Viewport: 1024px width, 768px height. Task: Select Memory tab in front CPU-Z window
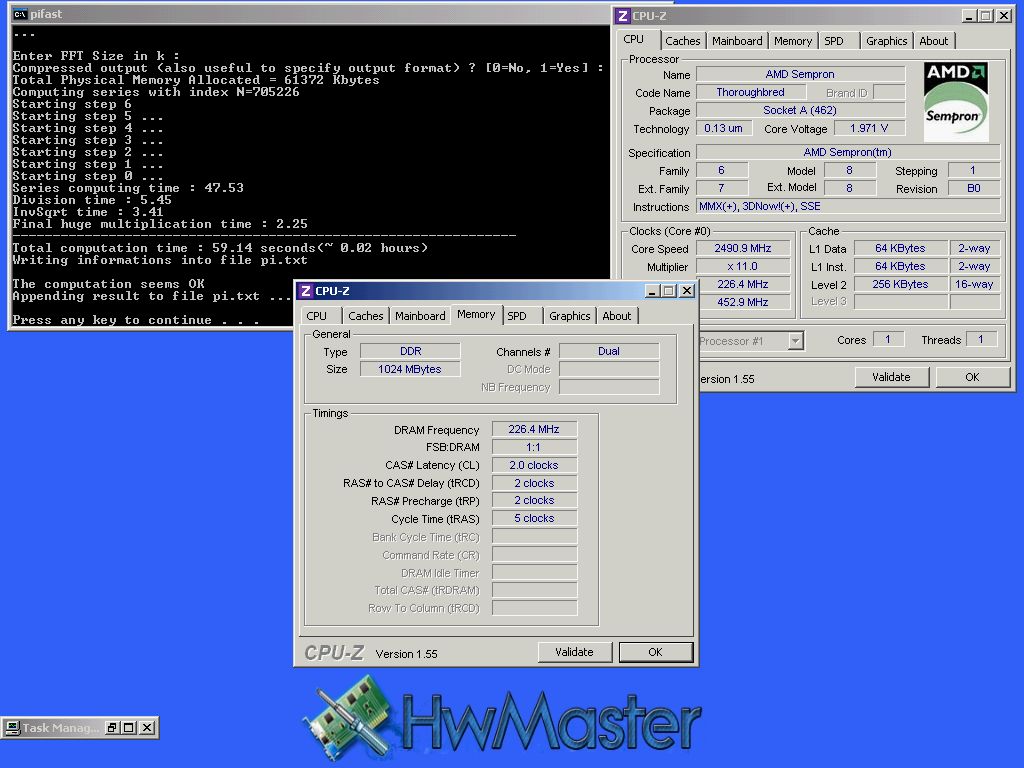click(476, 315)
